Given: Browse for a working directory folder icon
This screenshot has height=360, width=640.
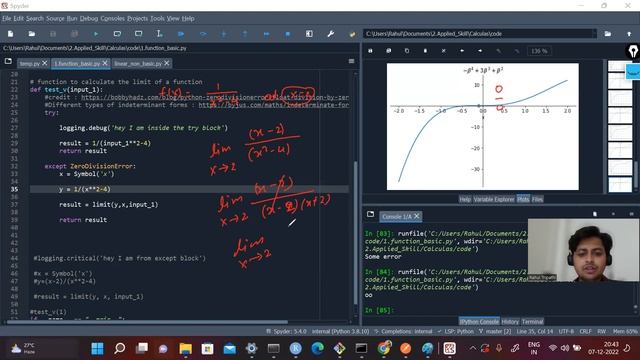Looking at the screenshot, I should point(608,34).
